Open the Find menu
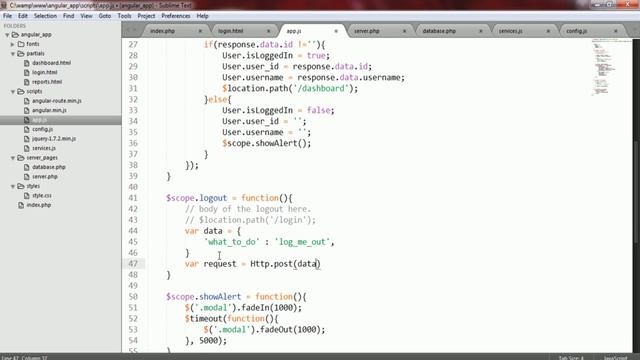The image size is (640, 360). coord(69,16)
